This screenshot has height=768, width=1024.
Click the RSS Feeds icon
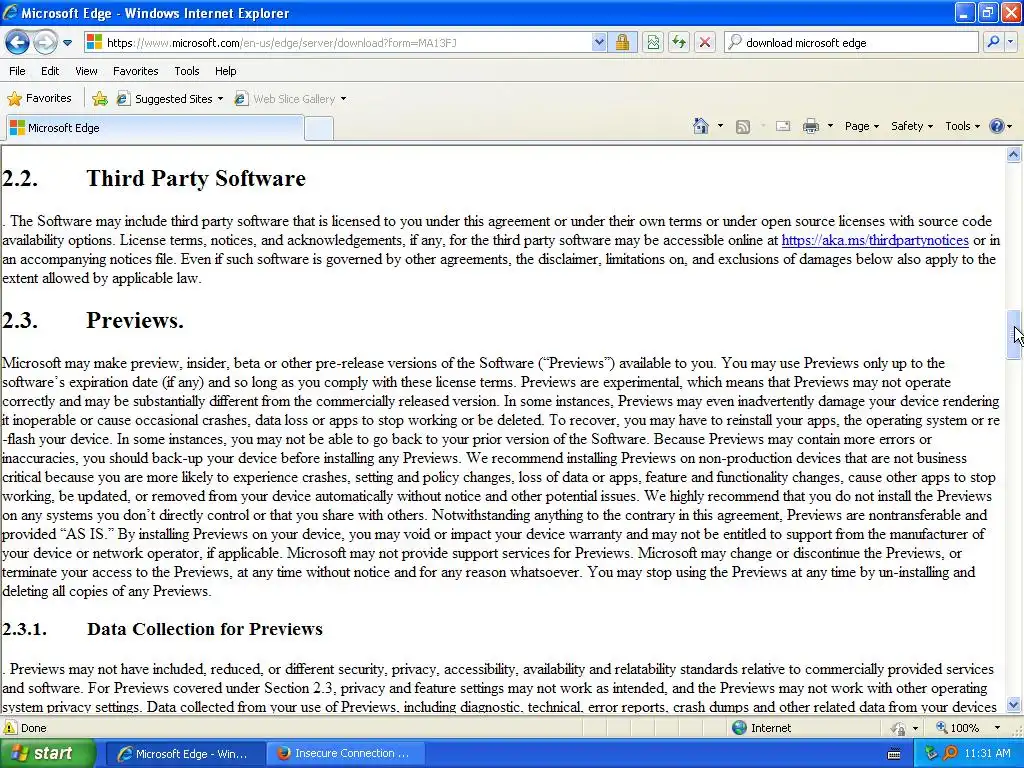(743, 127)
